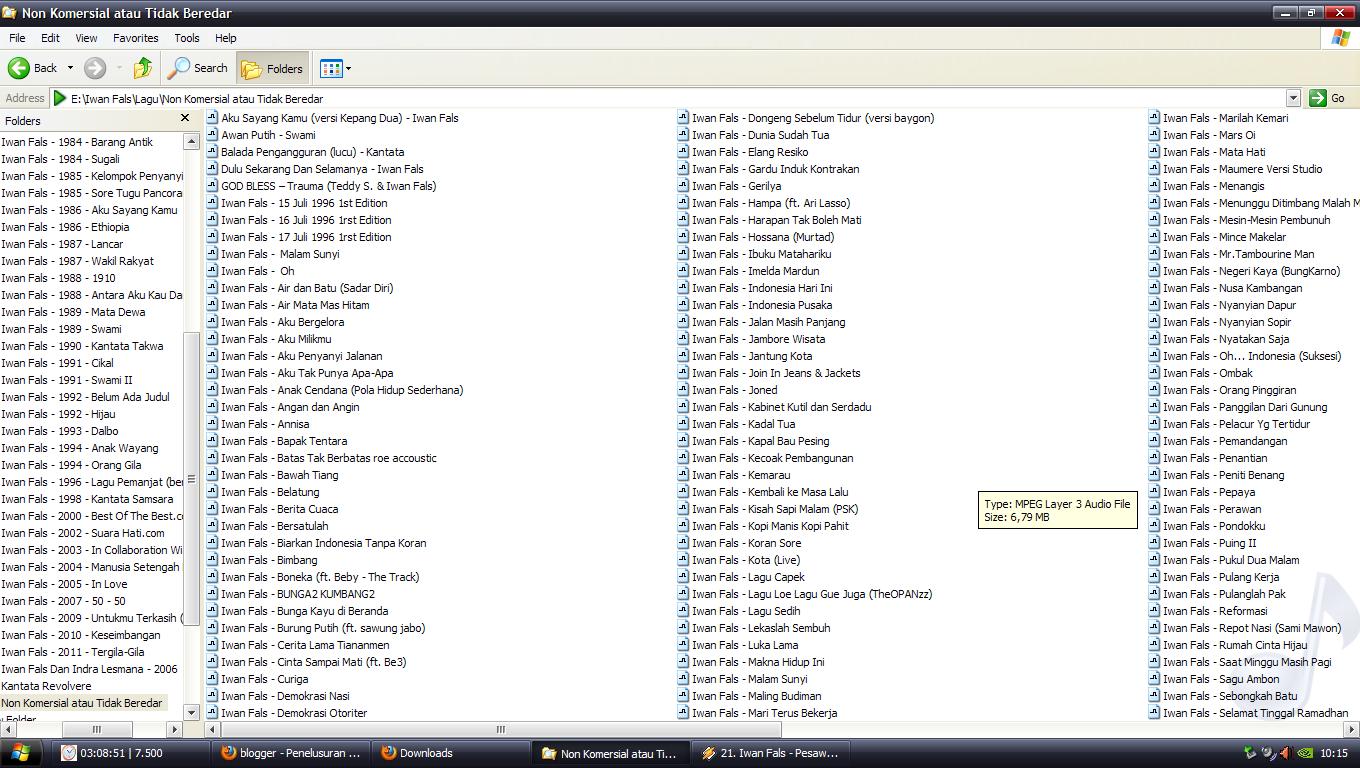Select folder Iwan Fals - 1991 - Cikal
Image resolution: width=1360 pixels, height=768 pixels.
point(57,363)
